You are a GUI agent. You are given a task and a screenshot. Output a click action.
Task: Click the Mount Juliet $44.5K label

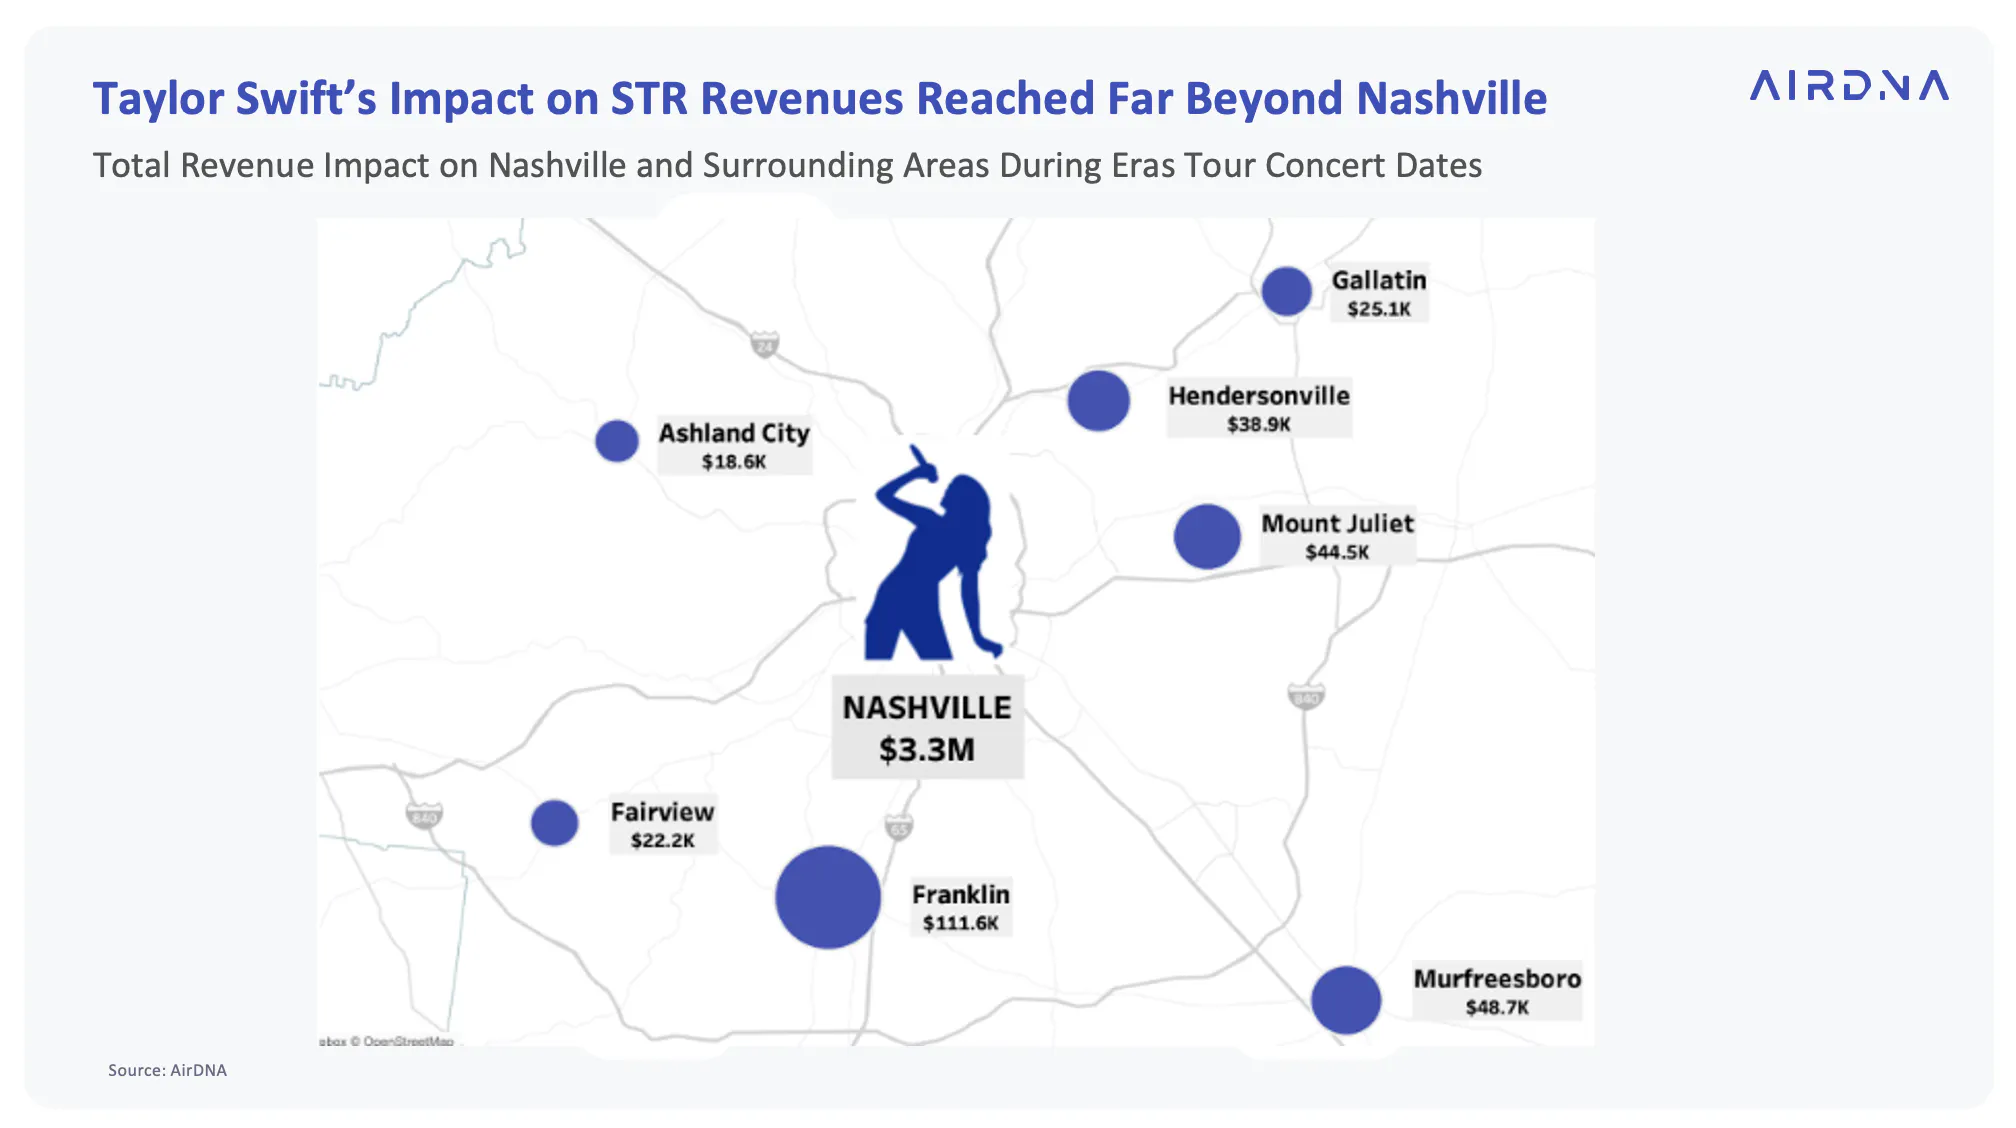click(1338, 536)
